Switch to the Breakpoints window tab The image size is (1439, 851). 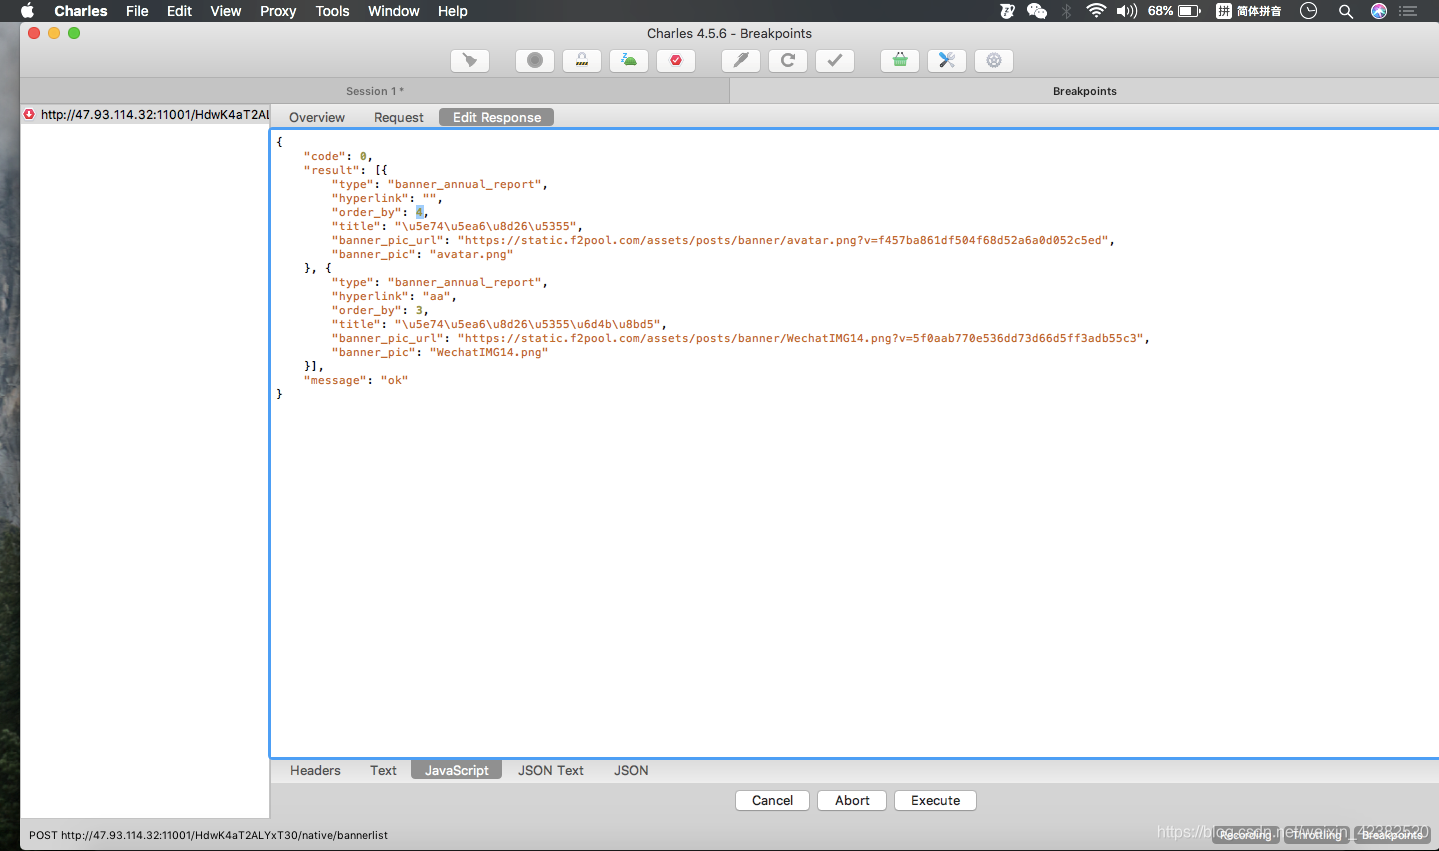[1085, 91]
